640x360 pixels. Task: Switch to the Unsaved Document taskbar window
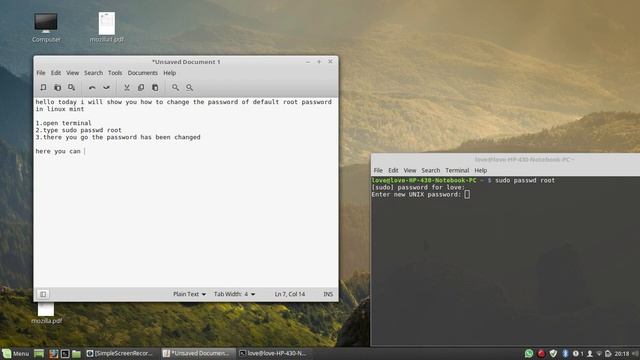199,353
